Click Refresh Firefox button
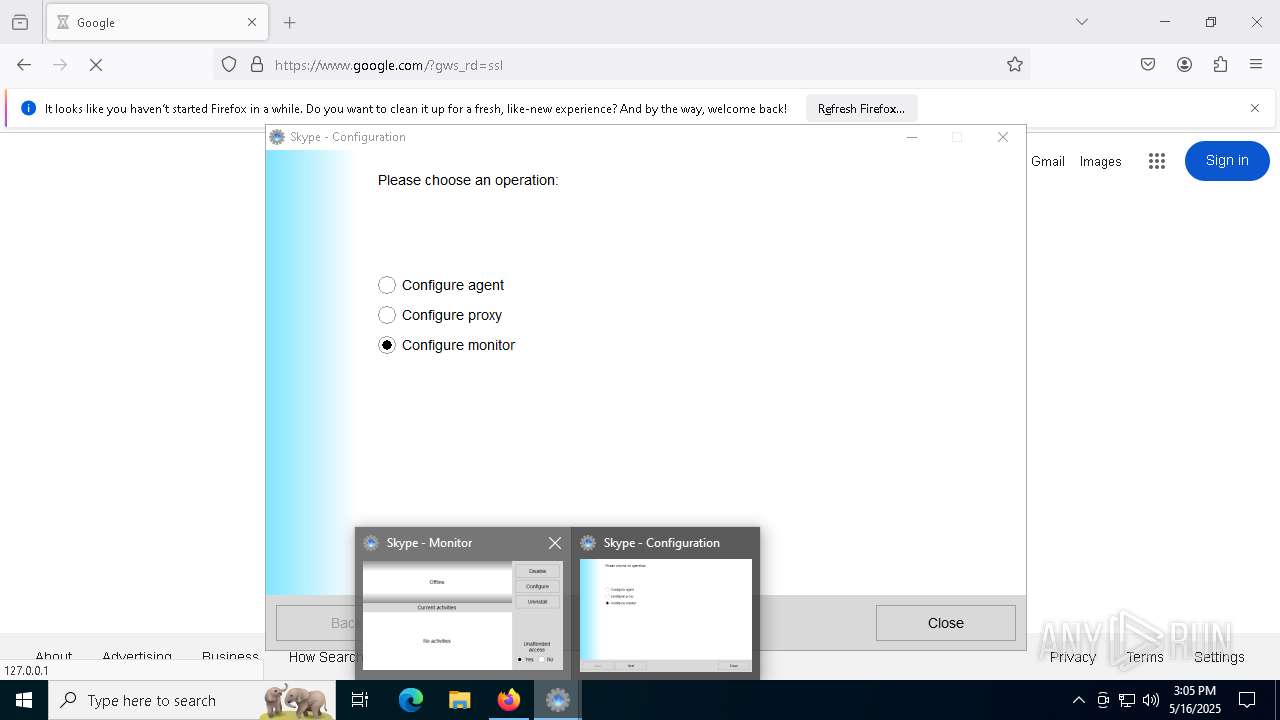1280x720 pixels. (x=861, y=108)
